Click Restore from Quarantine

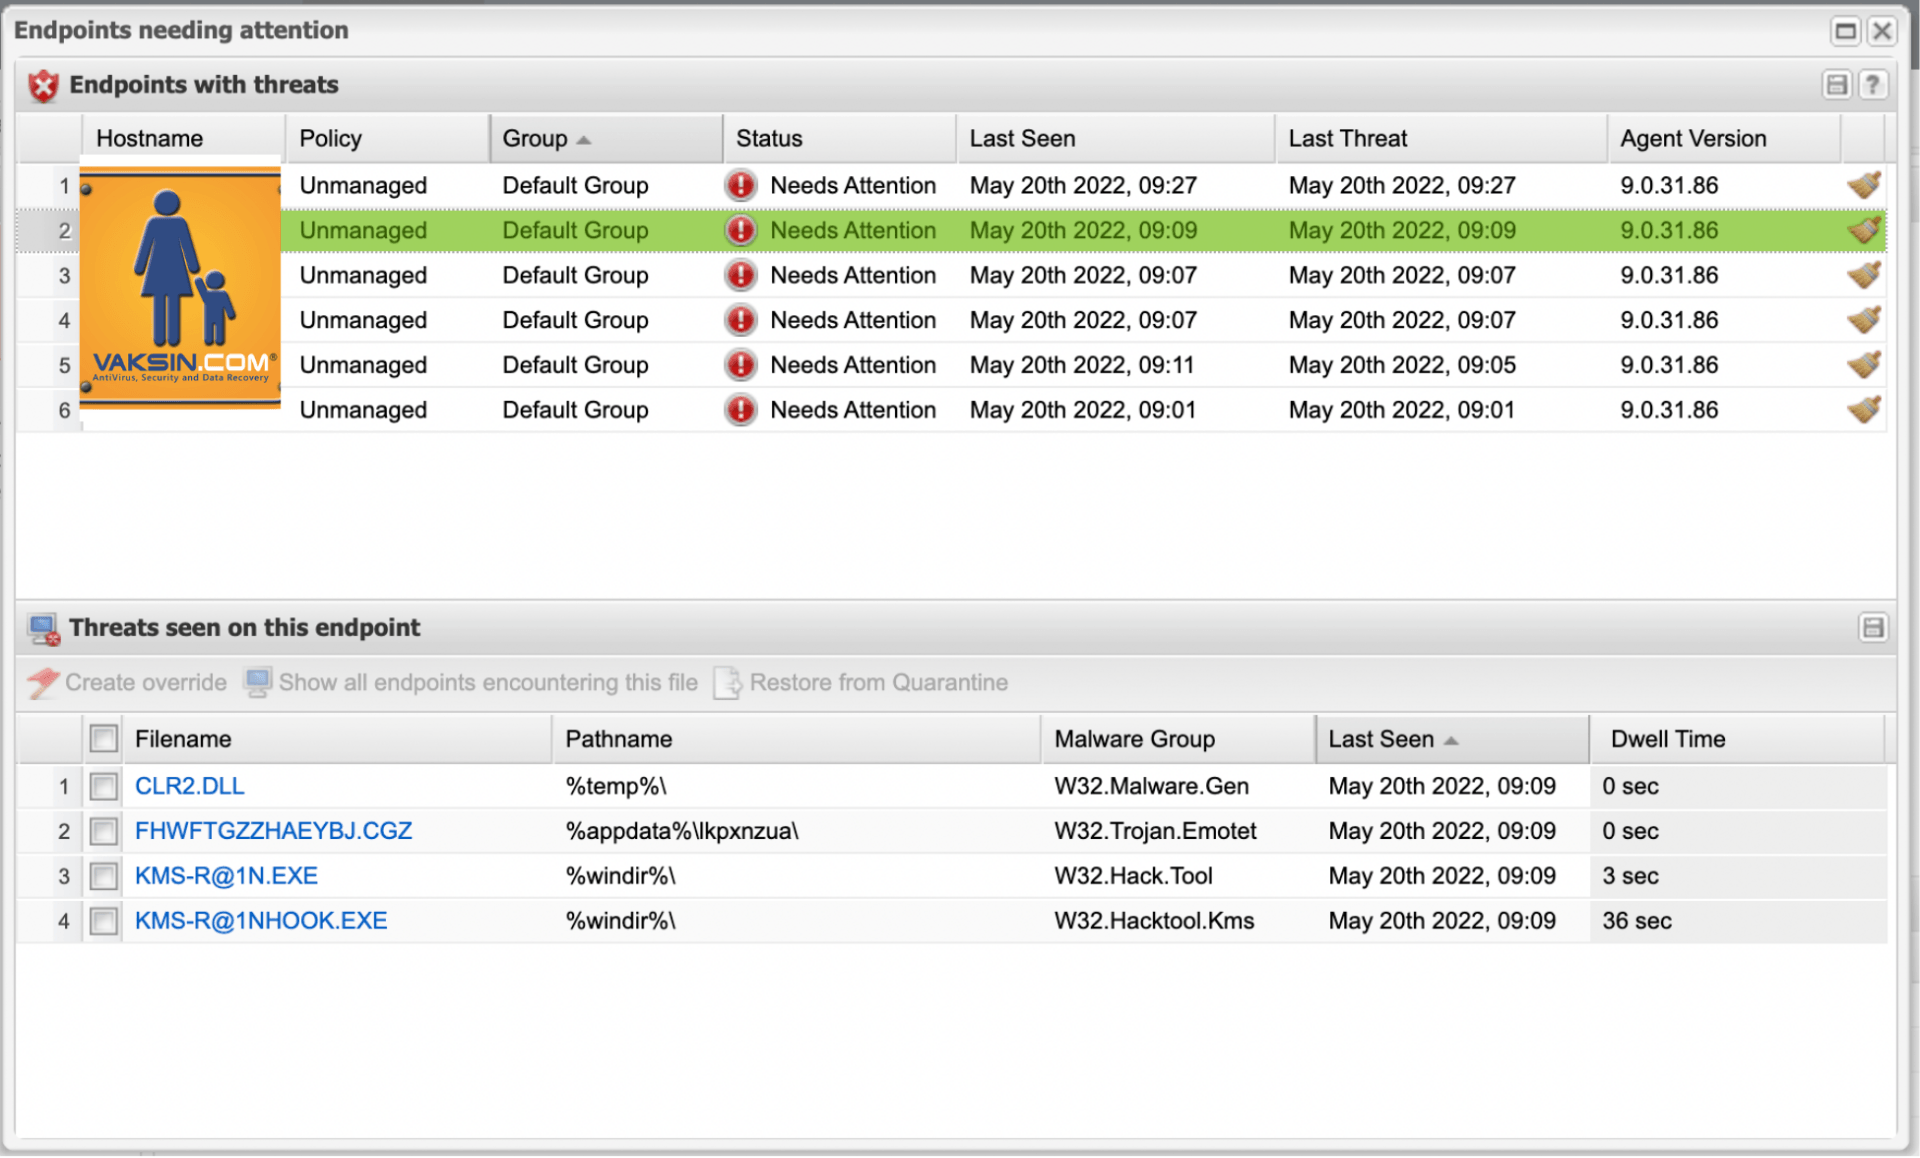pyautogui.click(x=860, y=683)
